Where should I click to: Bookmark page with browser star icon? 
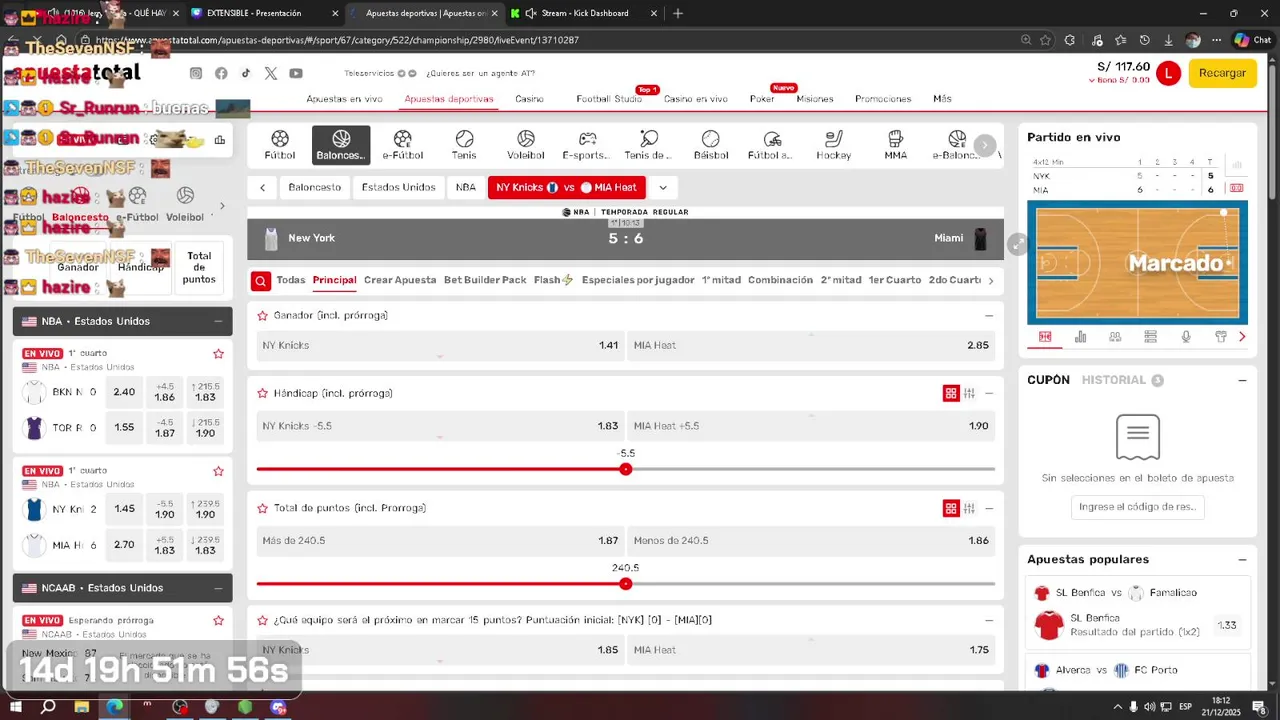[1045, 40]
